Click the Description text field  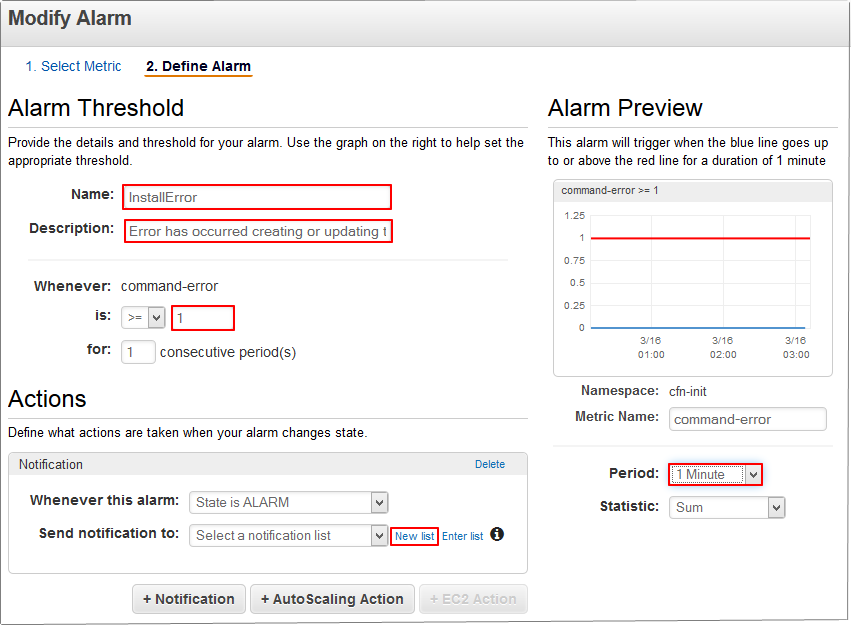tap(258, 231)
